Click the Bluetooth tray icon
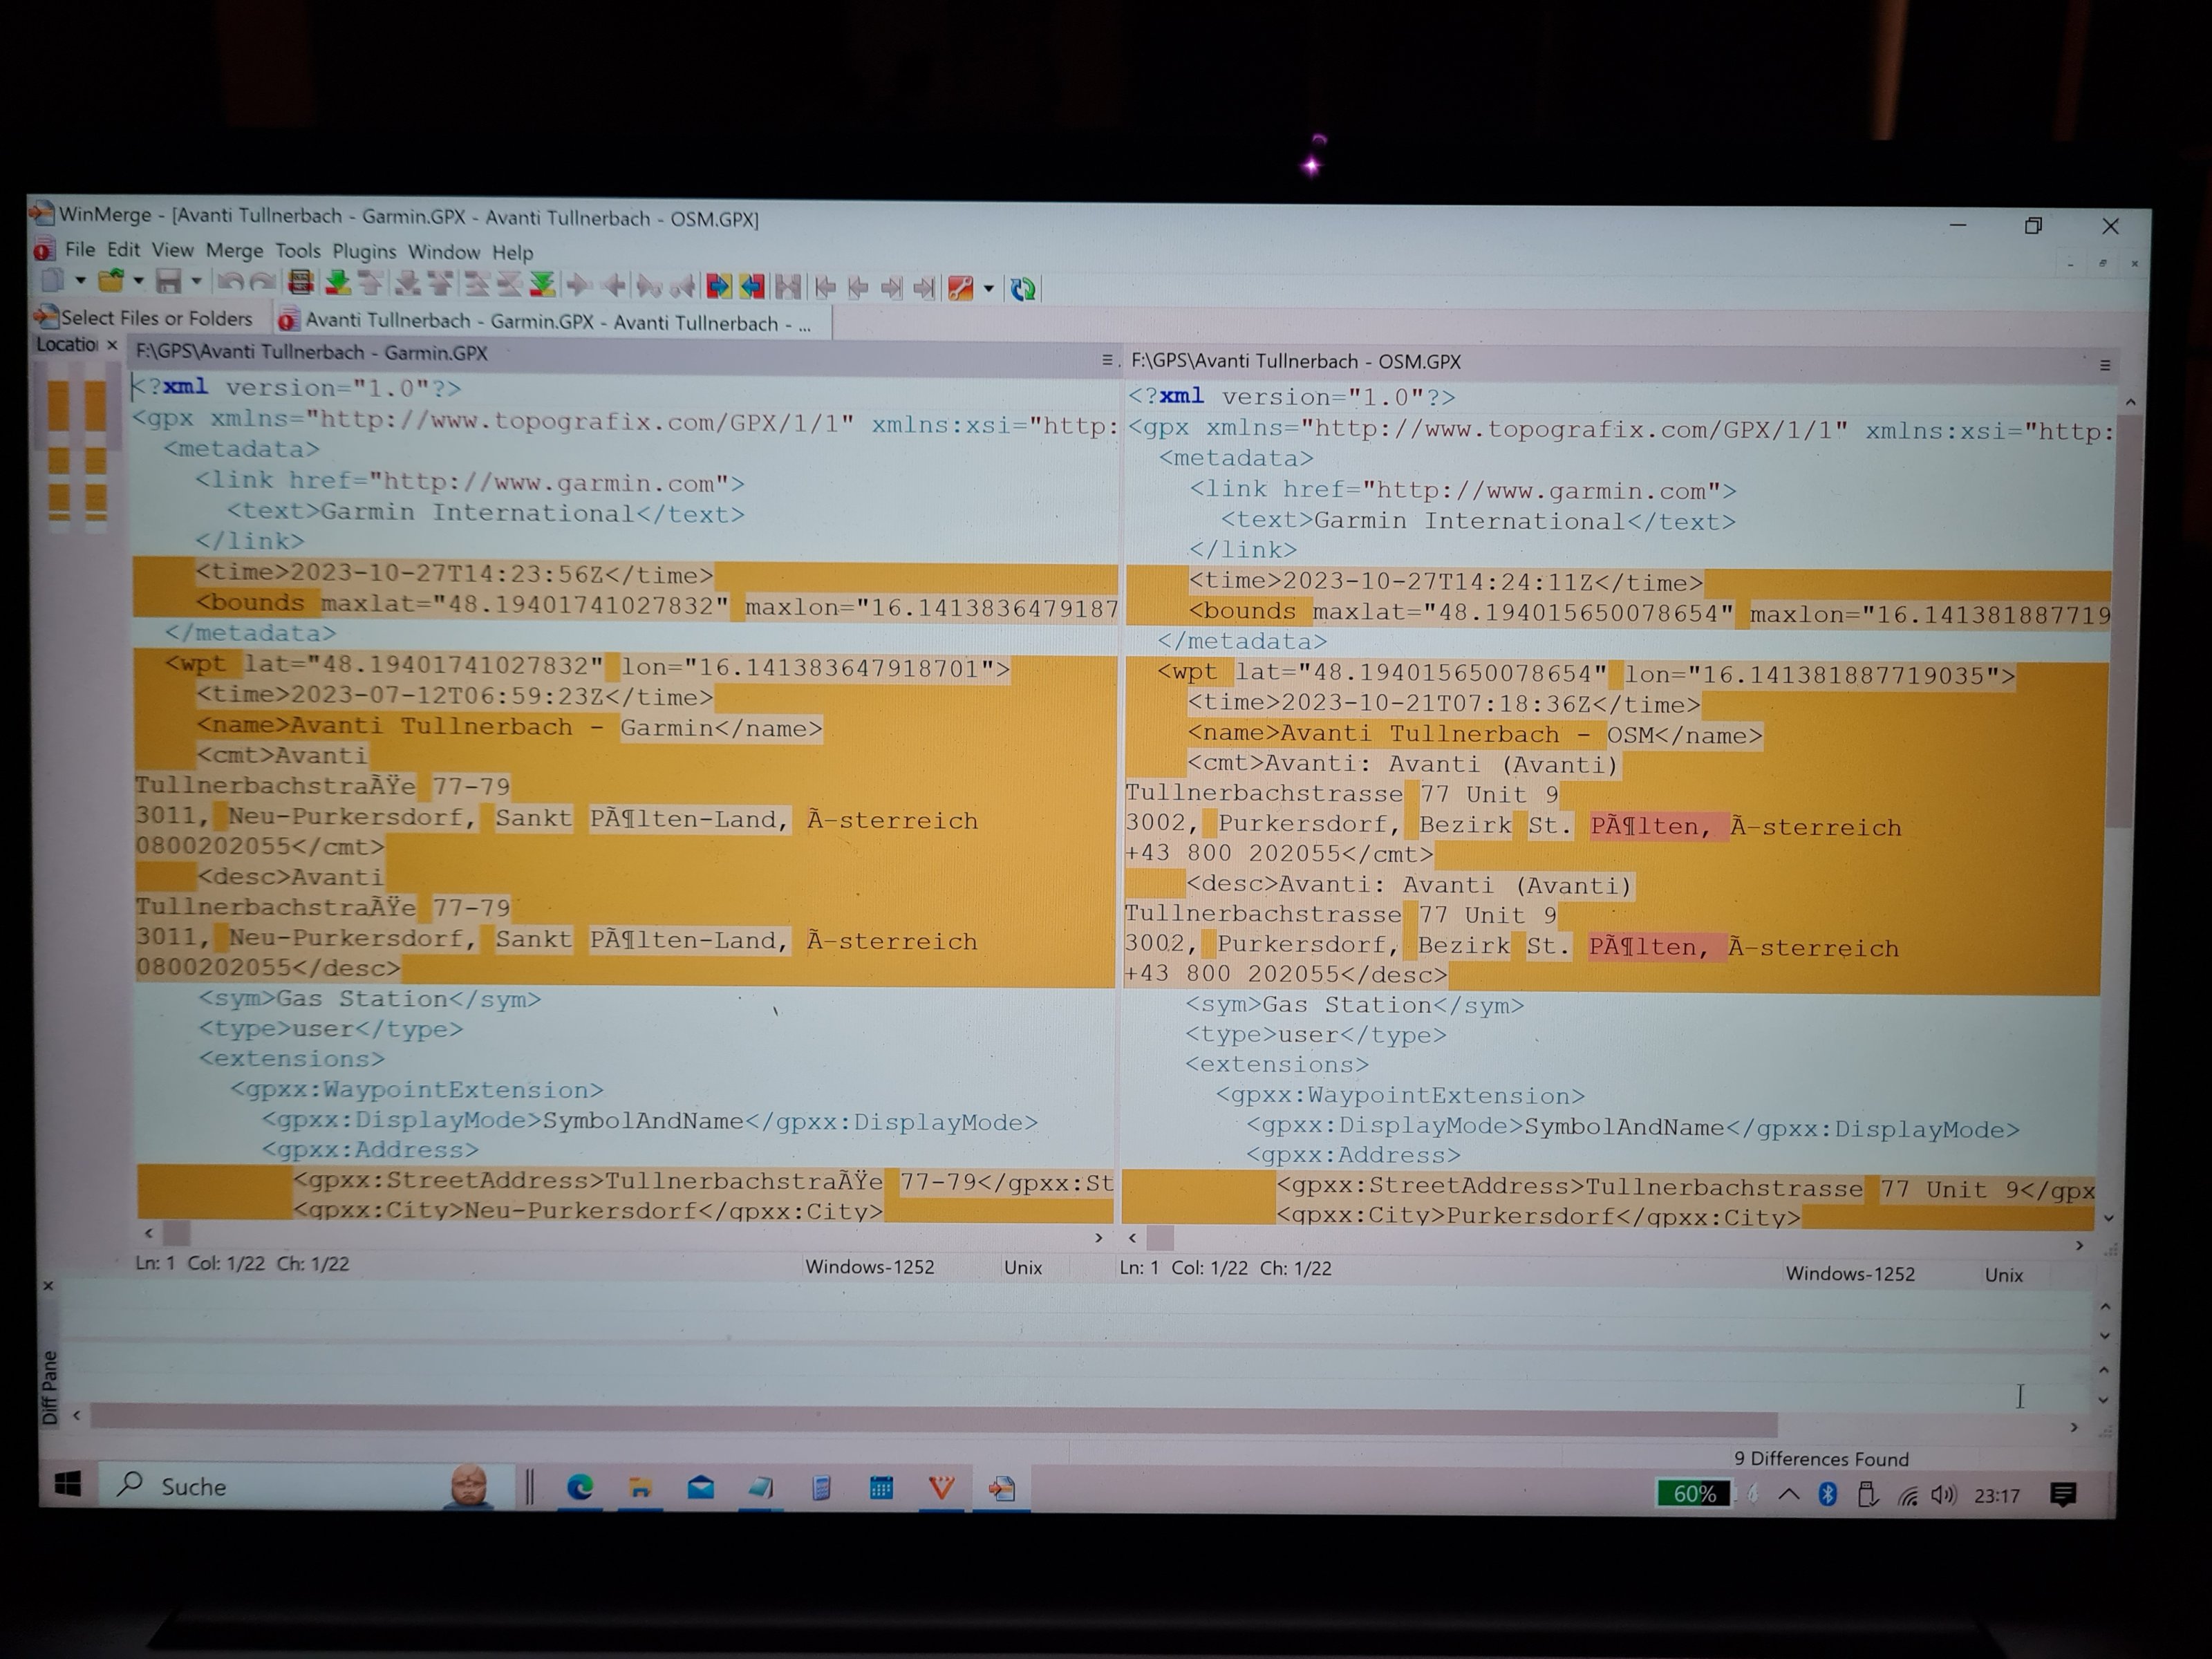 [x=1828, y=1495]
